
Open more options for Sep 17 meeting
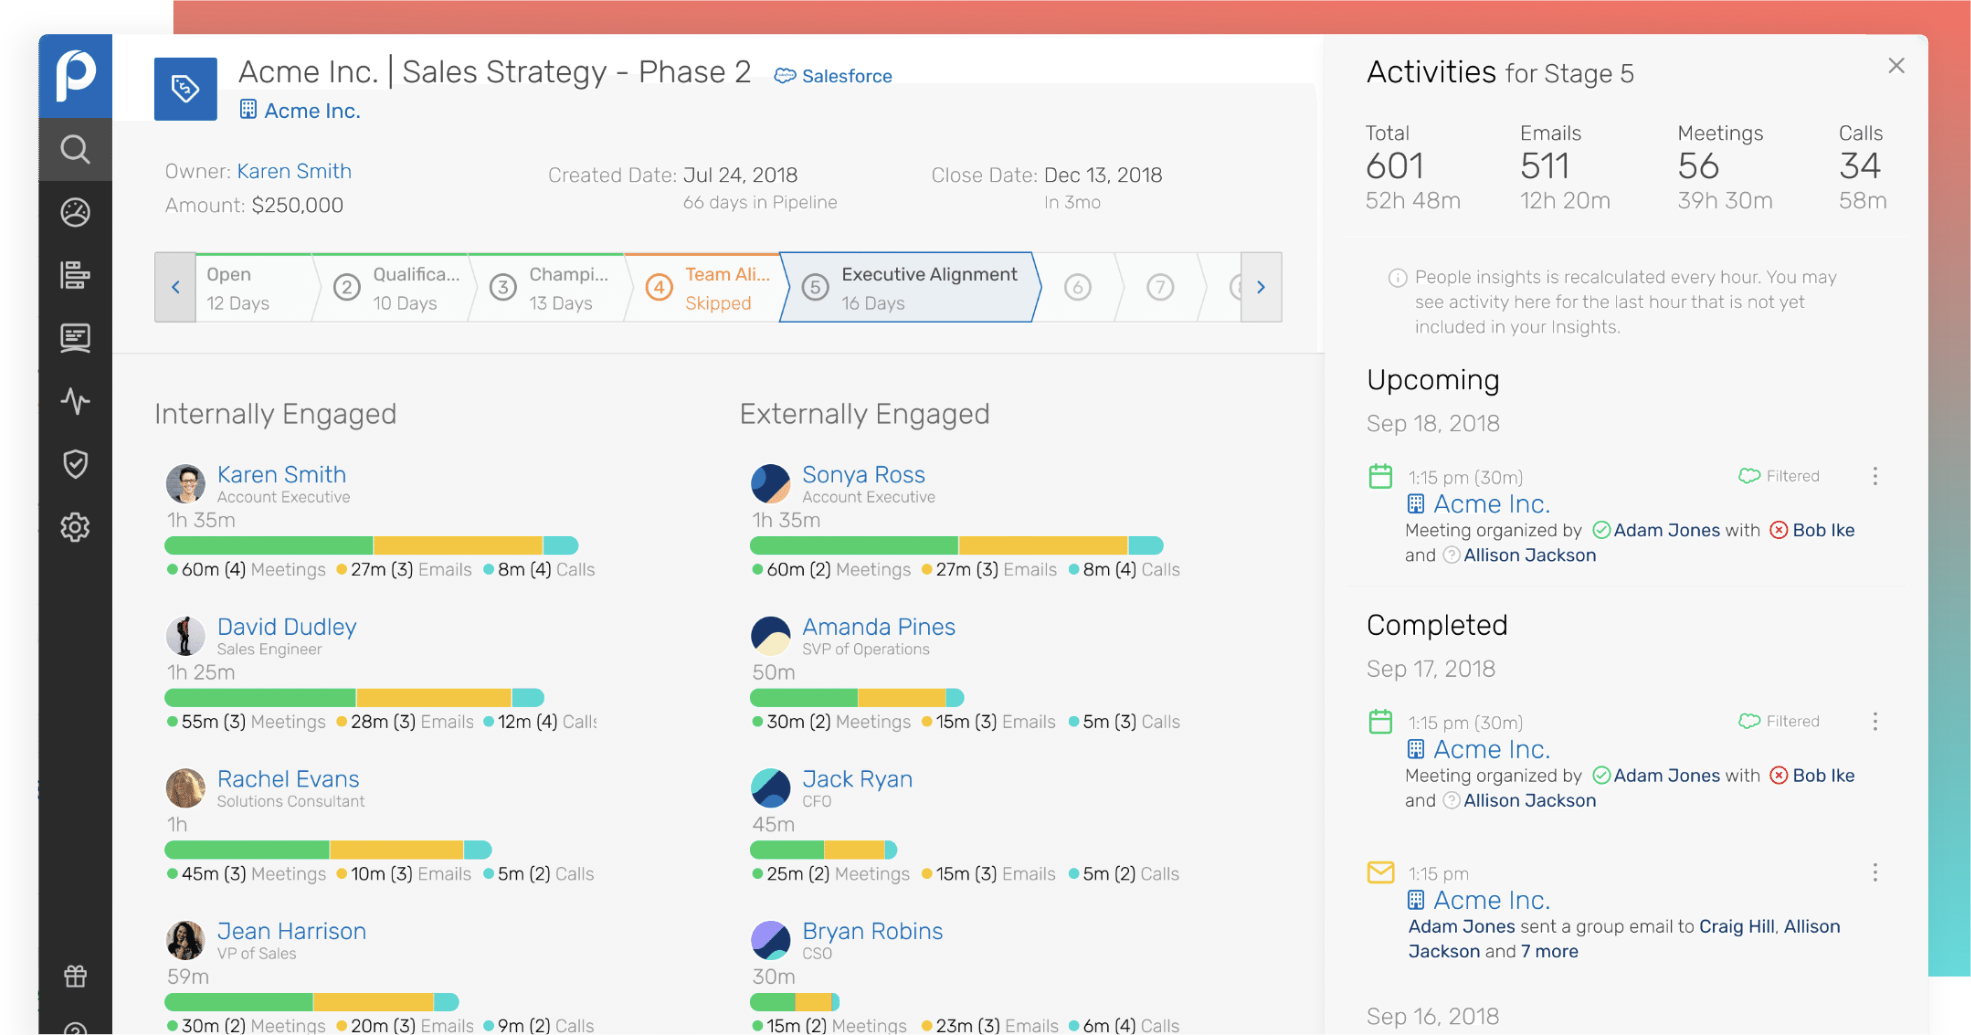tap(1875, 721)
